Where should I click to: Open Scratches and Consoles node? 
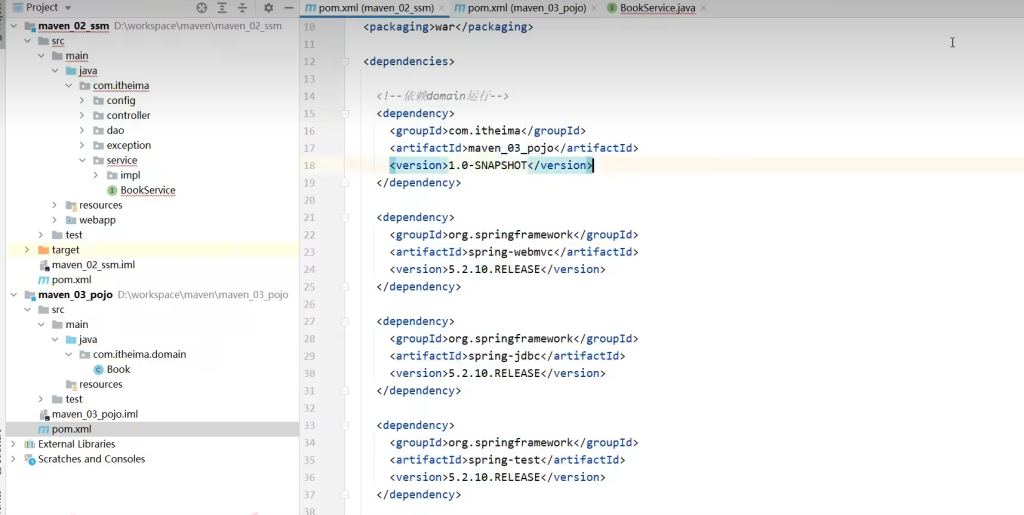91,459
